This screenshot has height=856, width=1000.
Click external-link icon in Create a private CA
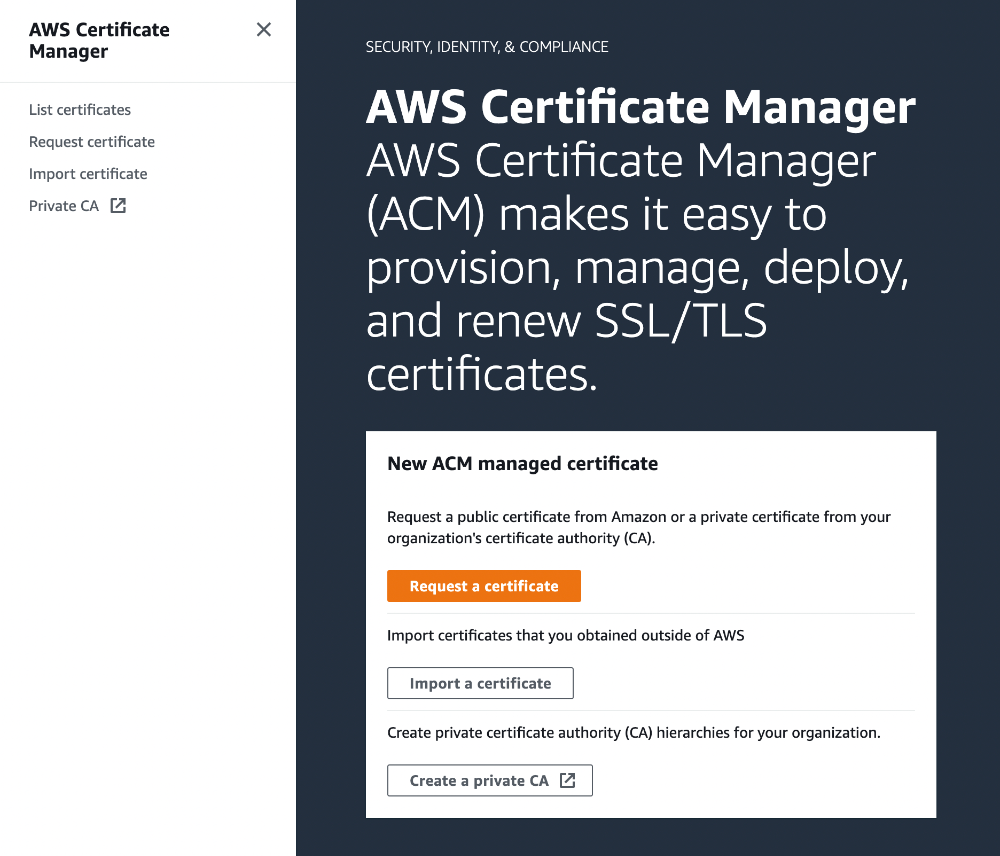(567, 780)
